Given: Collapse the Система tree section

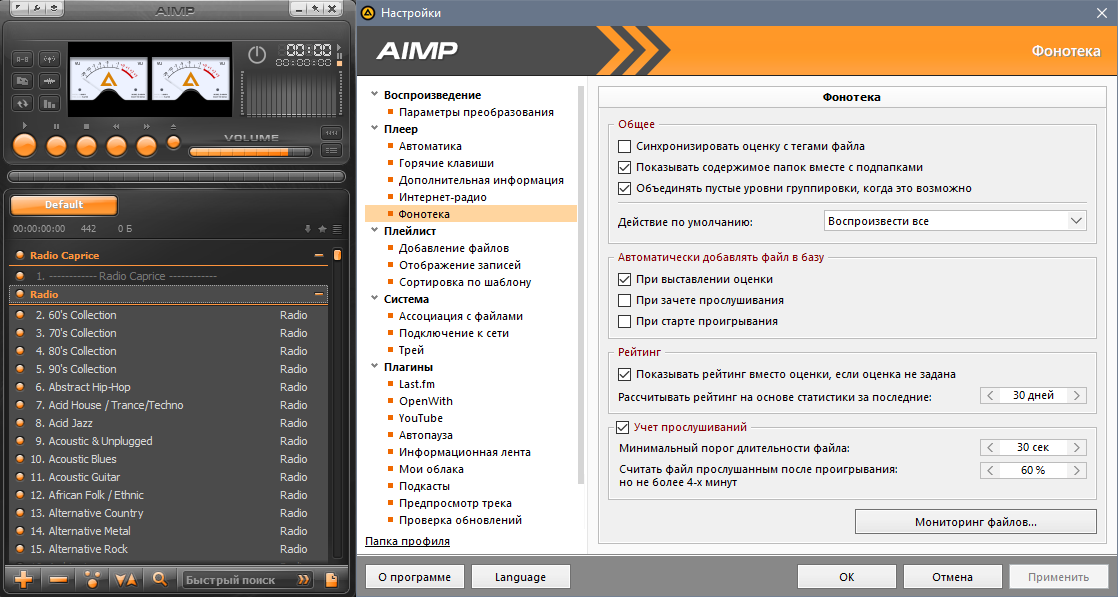Looking at the screenshot, I should click(x=374, y=298).
